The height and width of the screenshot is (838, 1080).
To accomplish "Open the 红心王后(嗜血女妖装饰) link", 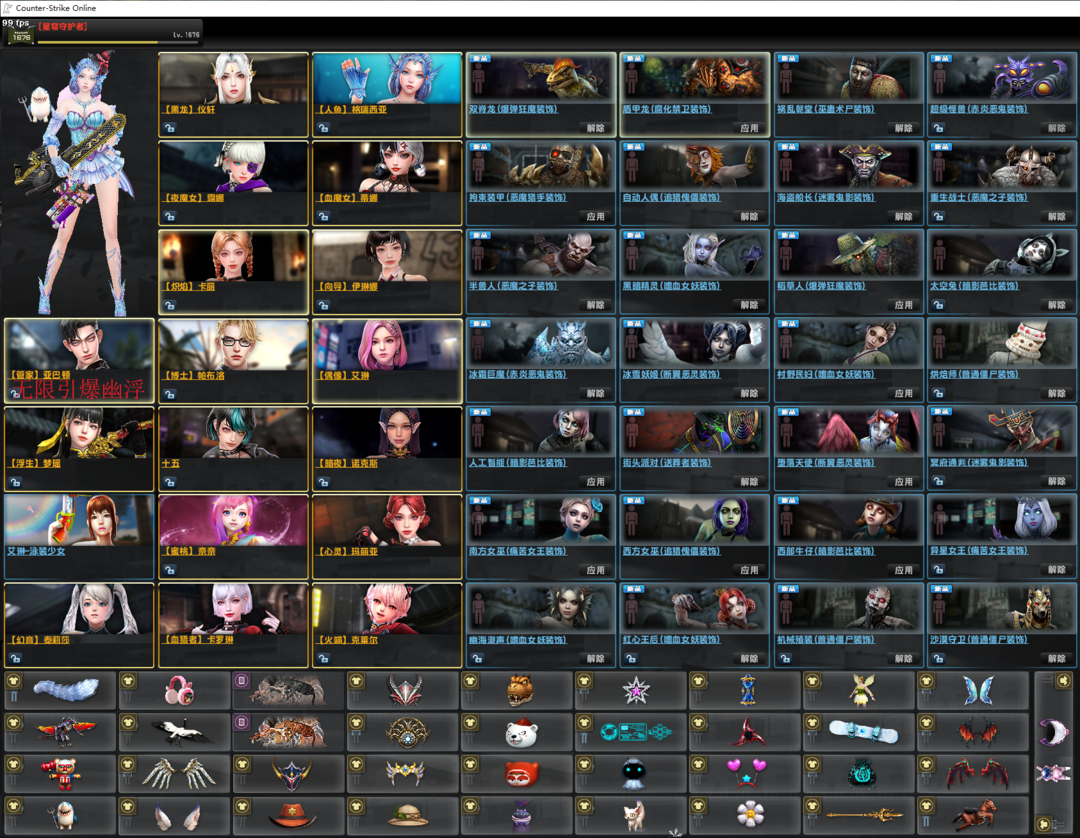I will [671, 640].
